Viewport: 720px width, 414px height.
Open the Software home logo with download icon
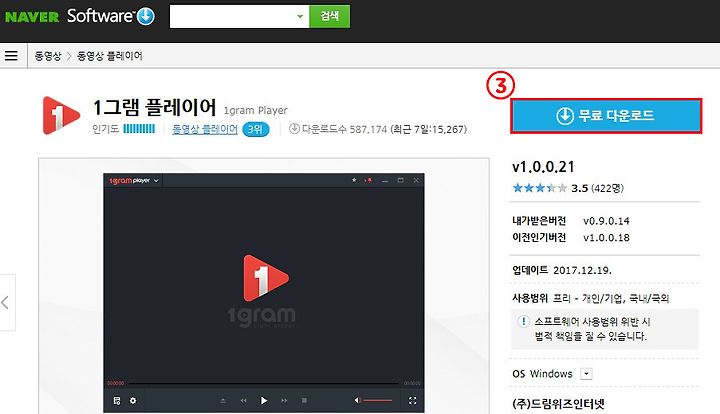[x=111, y=16]
